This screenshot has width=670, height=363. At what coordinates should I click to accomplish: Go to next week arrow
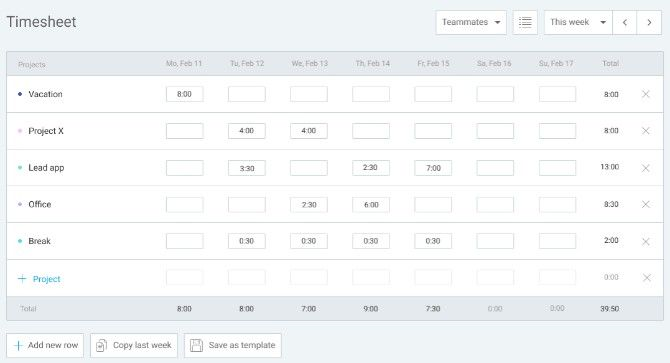649,22
